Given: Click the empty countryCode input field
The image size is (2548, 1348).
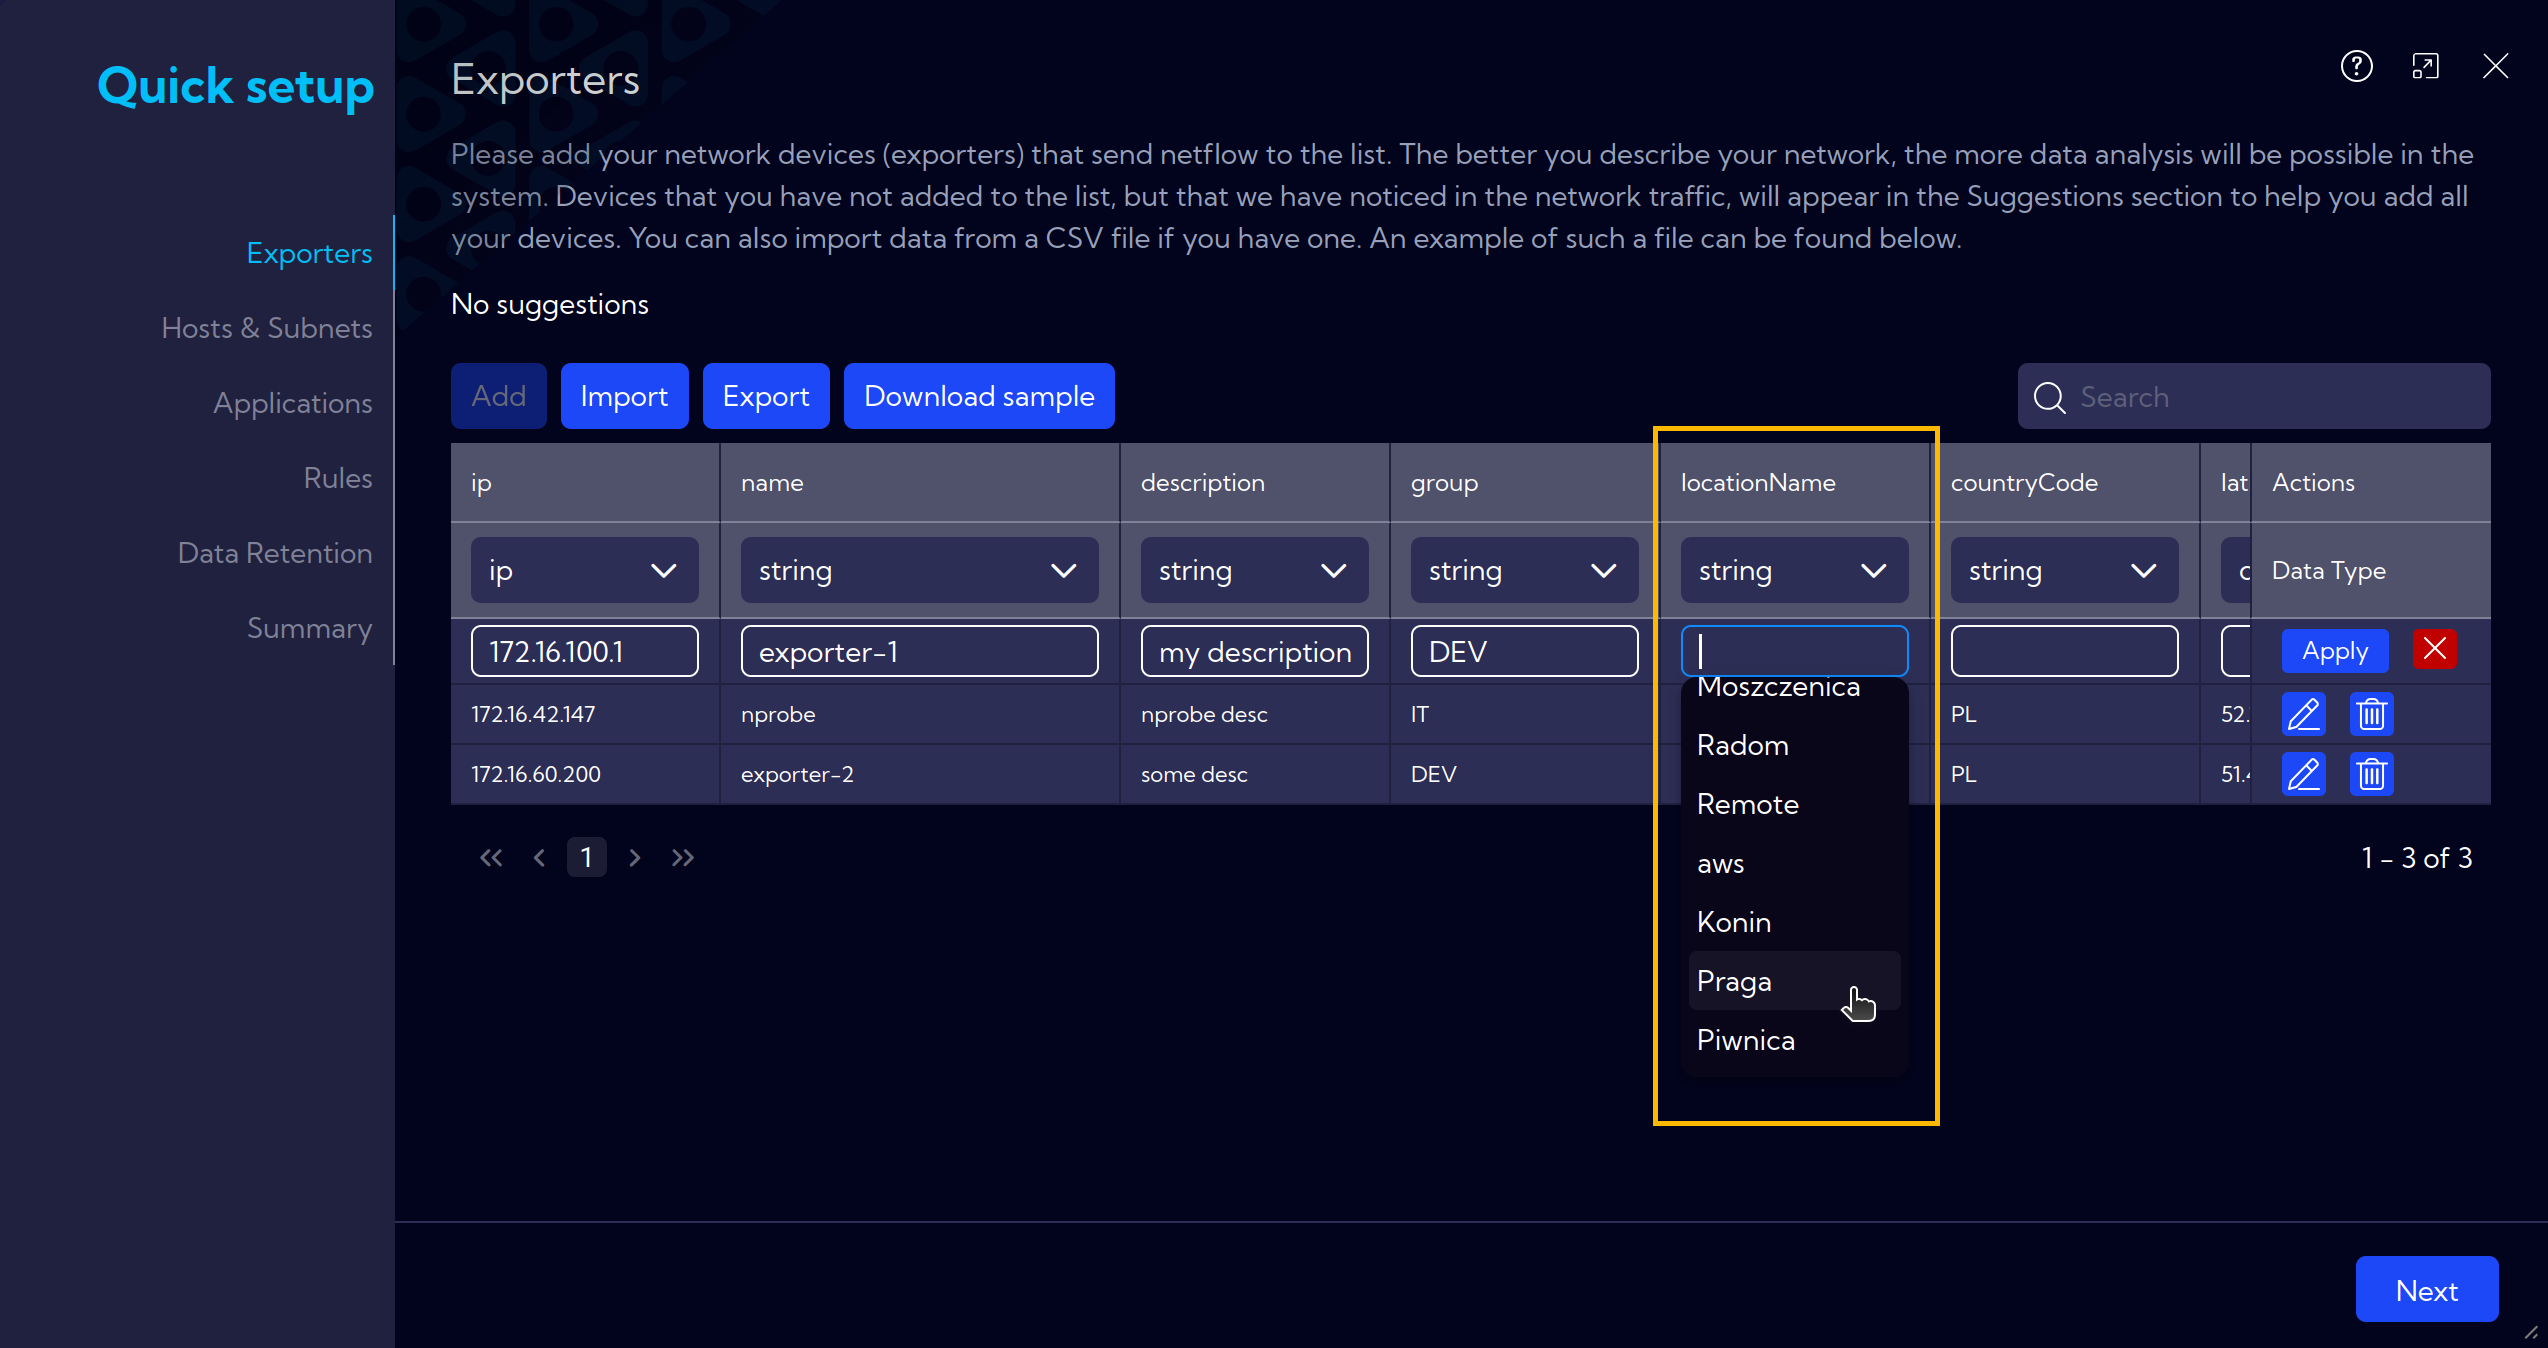Looking at the screenshot, I should point(2064,651).
